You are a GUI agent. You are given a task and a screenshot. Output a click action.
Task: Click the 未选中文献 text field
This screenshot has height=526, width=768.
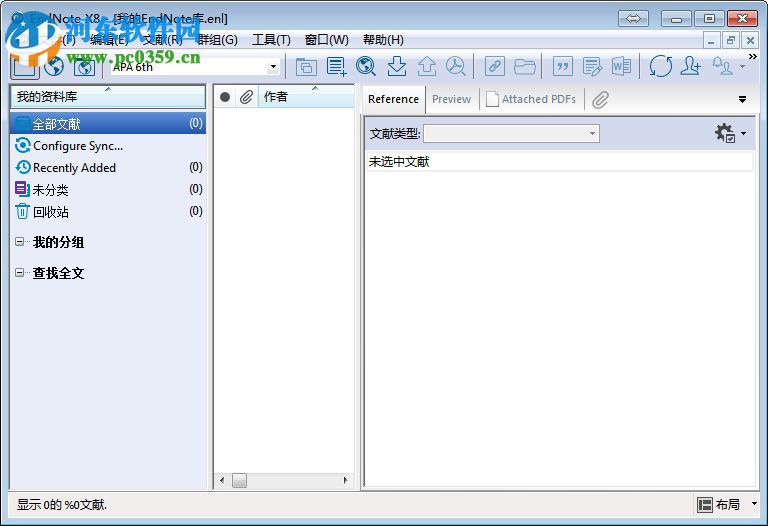click(x=559, y=162)
